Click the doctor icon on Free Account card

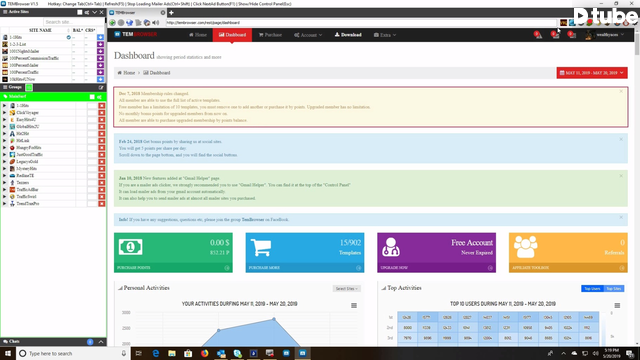[391, 247]
